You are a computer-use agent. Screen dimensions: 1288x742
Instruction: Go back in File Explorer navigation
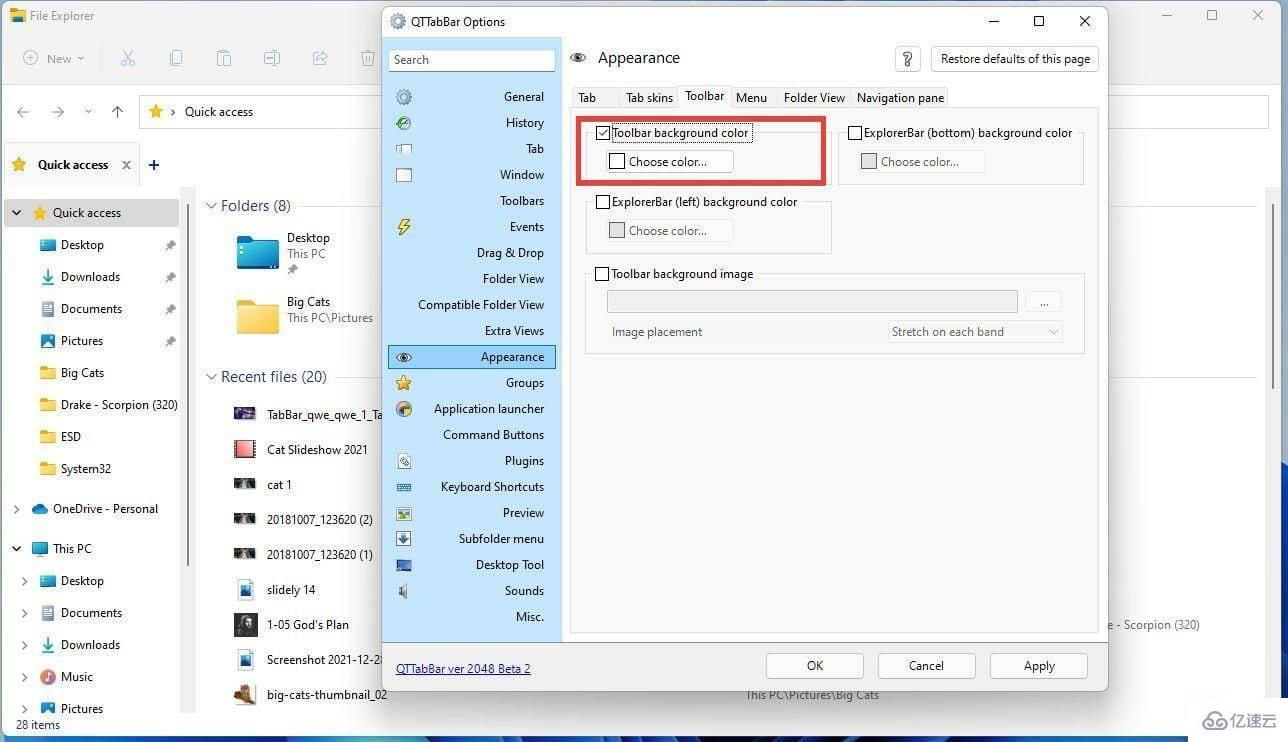click(x=23, y=112)
